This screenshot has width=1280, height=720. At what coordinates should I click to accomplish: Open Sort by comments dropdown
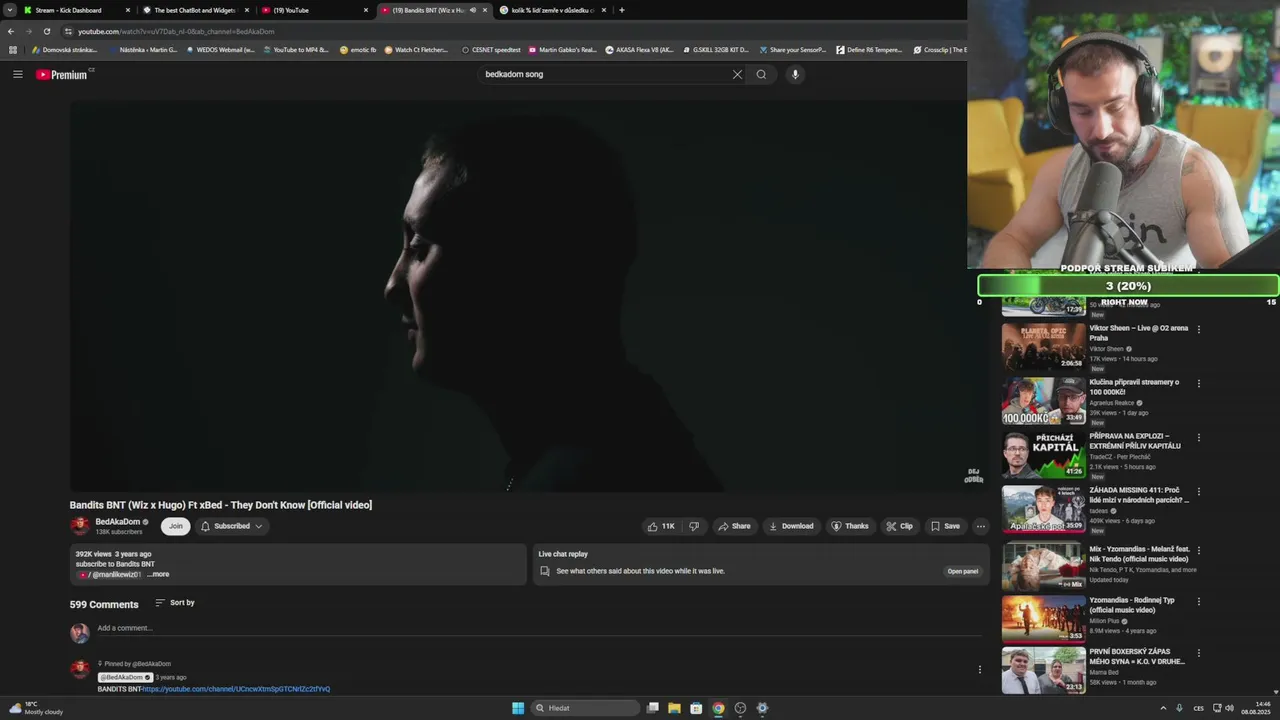175,603
